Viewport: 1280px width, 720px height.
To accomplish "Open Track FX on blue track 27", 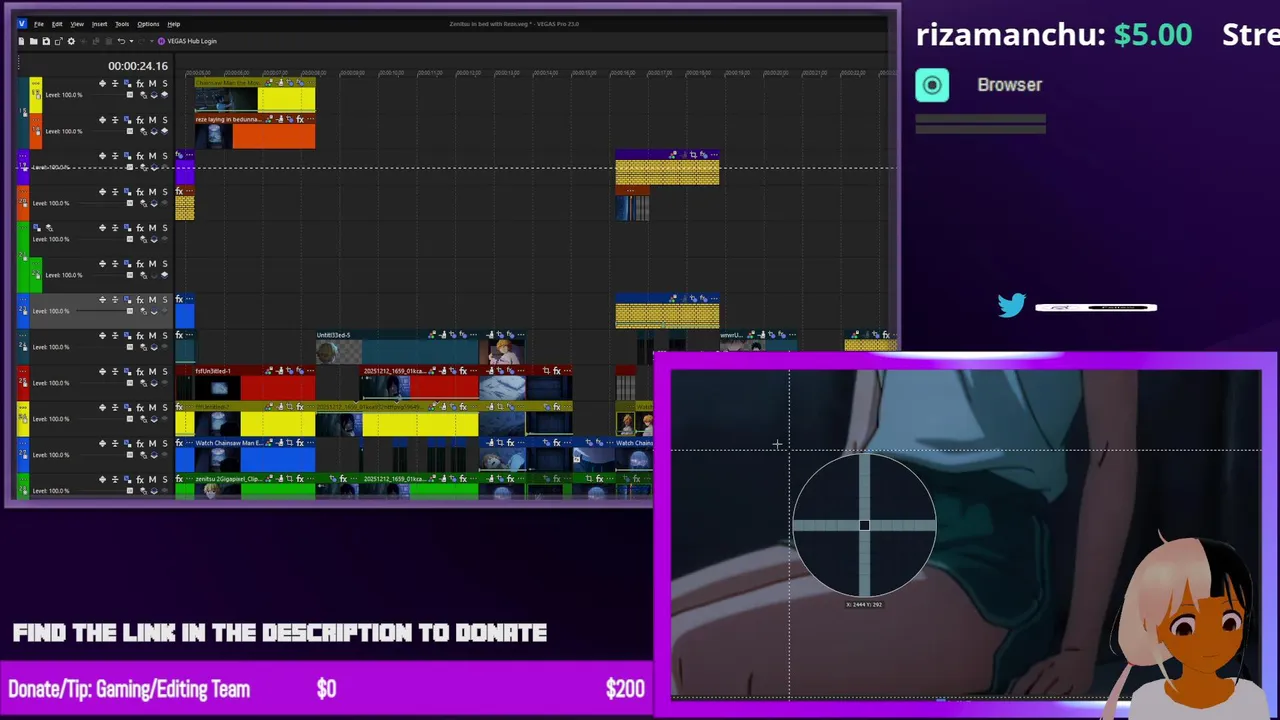I will point(140,444).
